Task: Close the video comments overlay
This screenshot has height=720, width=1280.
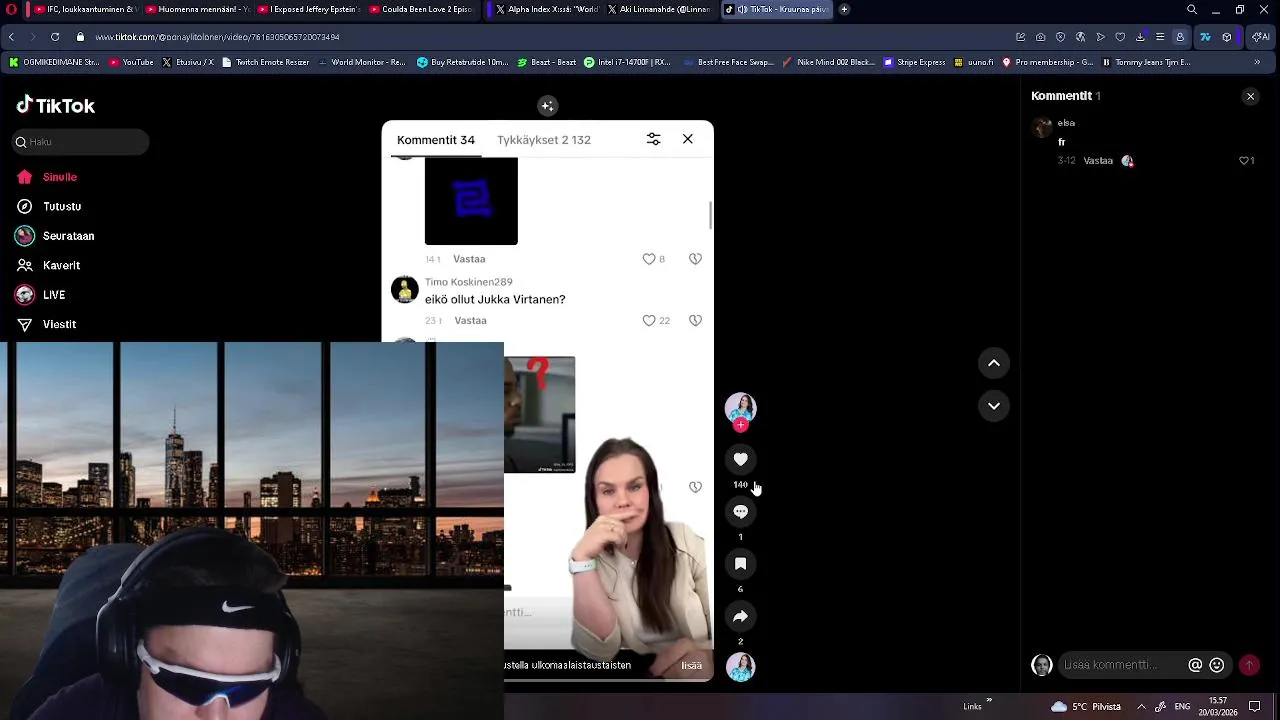Action: (688, 139)
